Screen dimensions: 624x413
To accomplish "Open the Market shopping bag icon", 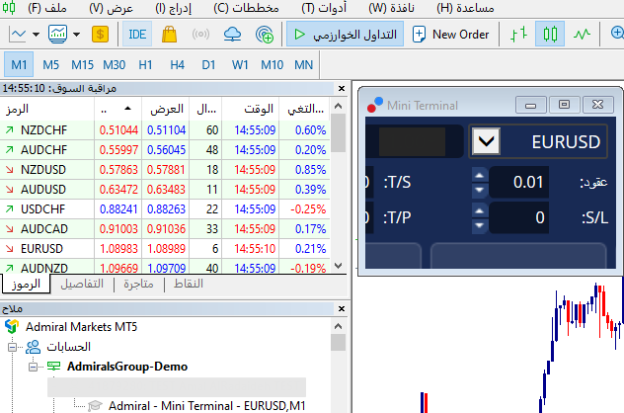I will pos(169,35).
